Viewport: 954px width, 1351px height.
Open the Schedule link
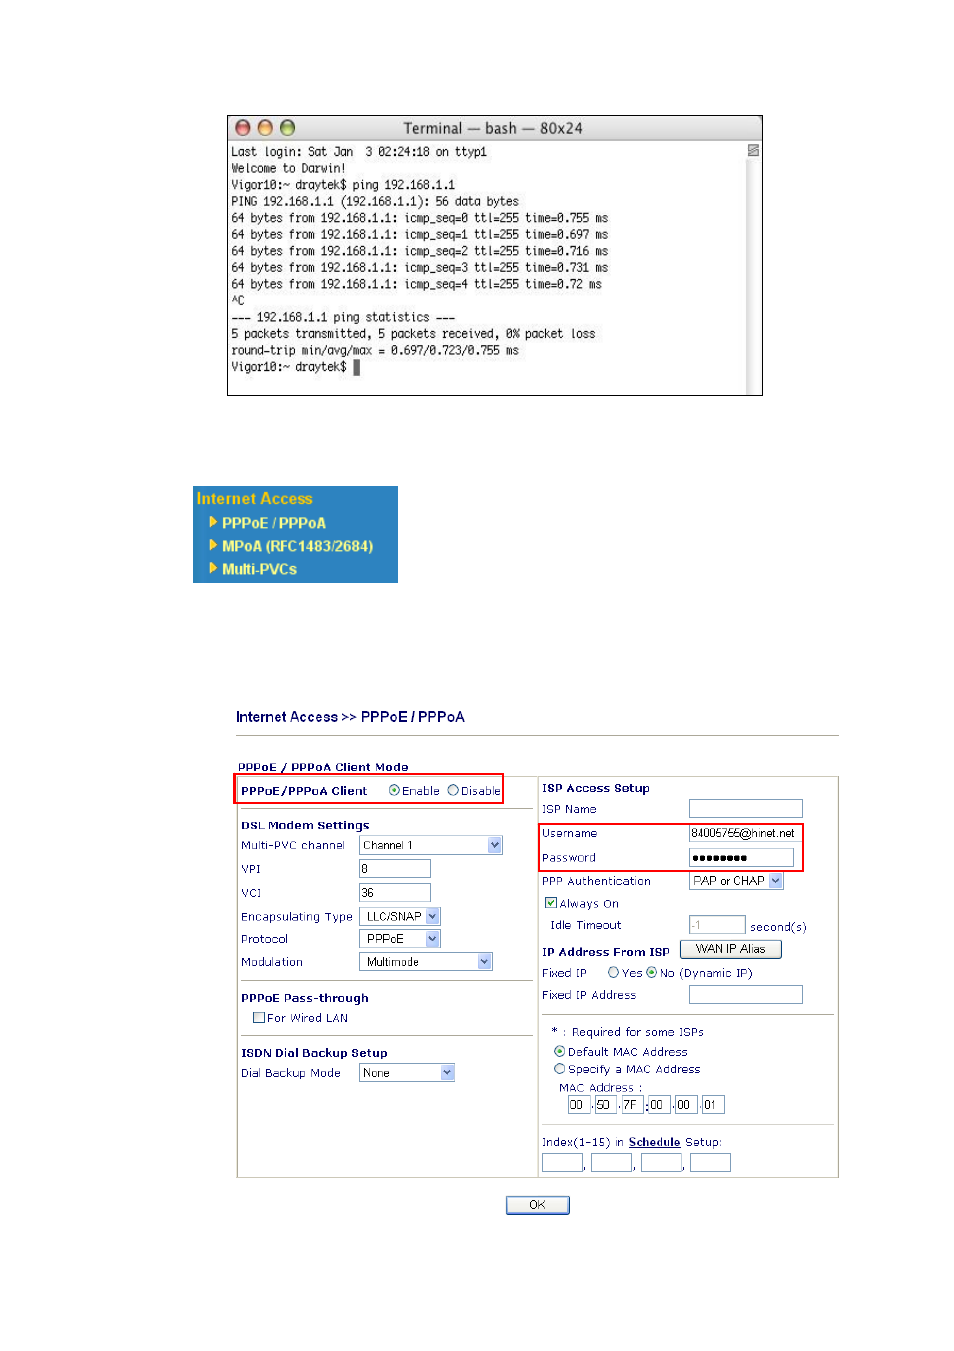pos(655,1142)
